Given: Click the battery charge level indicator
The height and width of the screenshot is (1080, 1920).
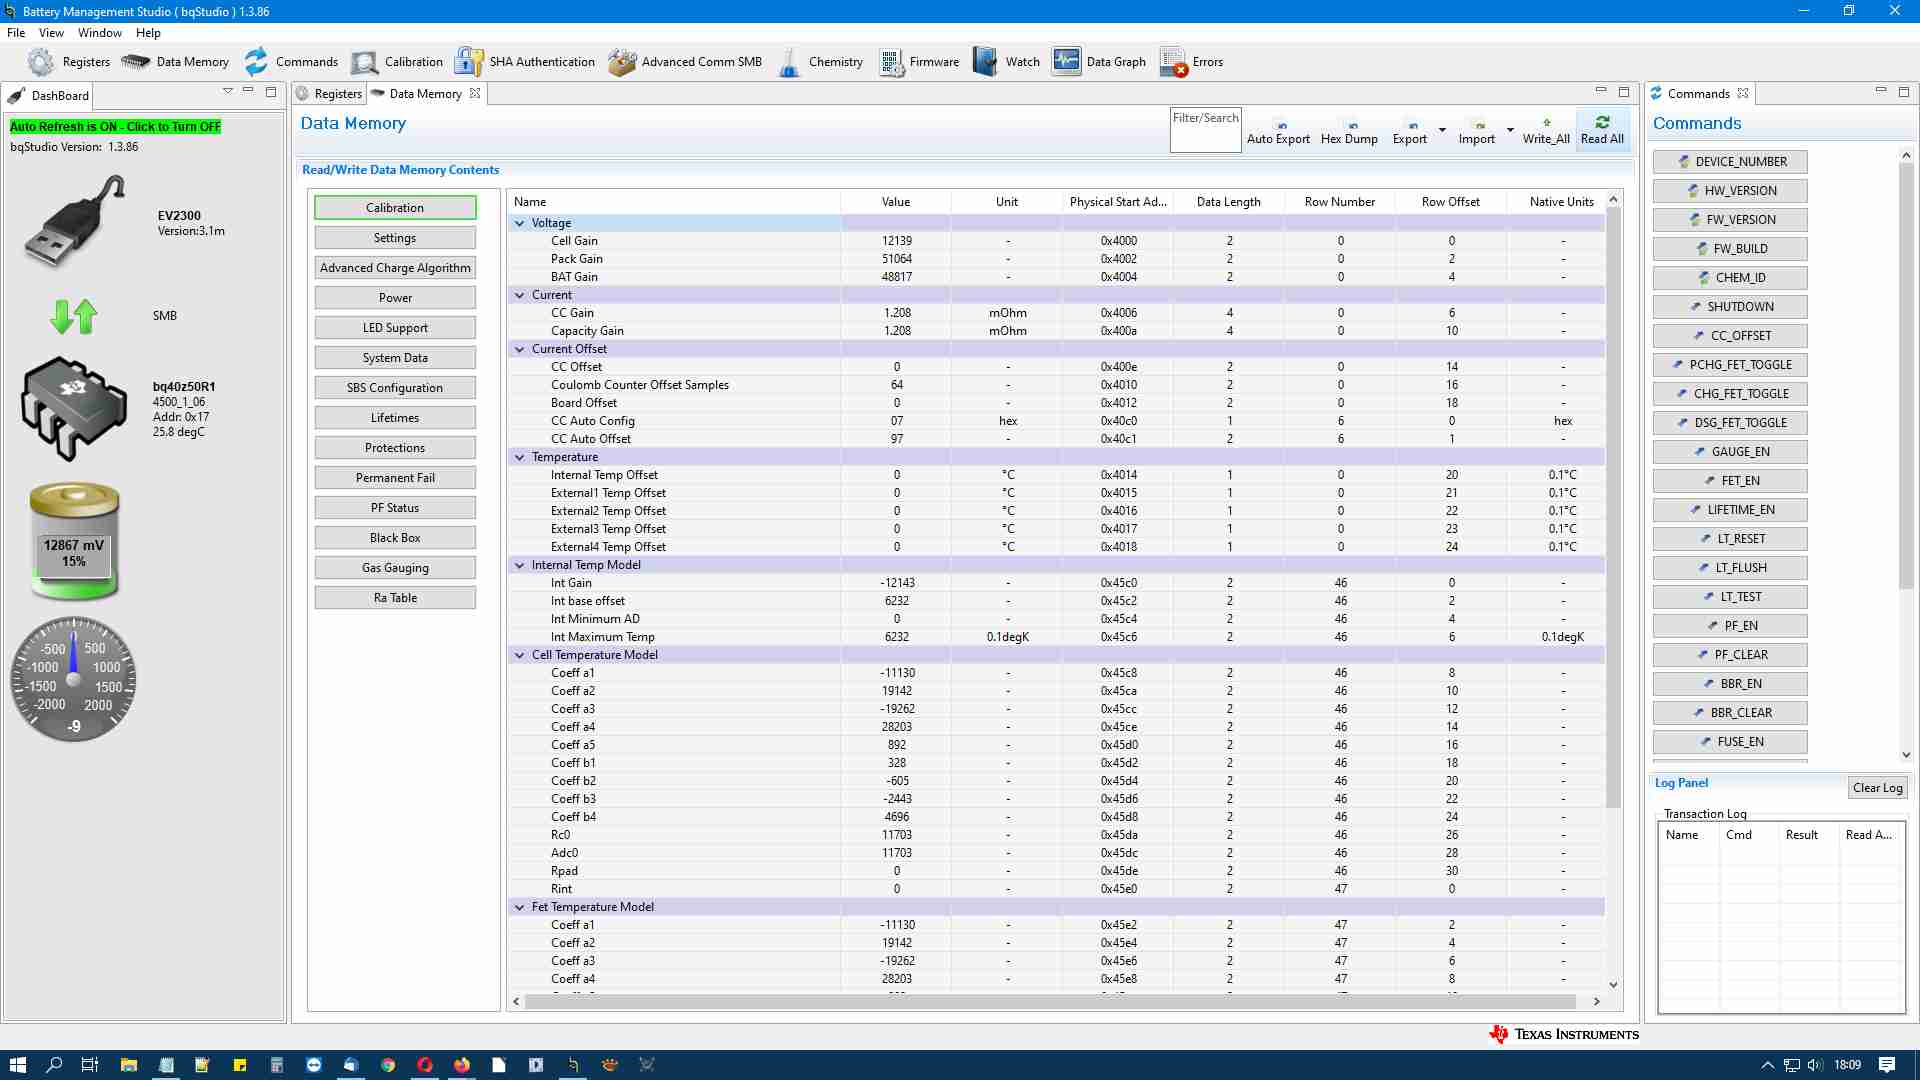Looking at the screenshot, I should pyautogui.click(x=74, y=545).
